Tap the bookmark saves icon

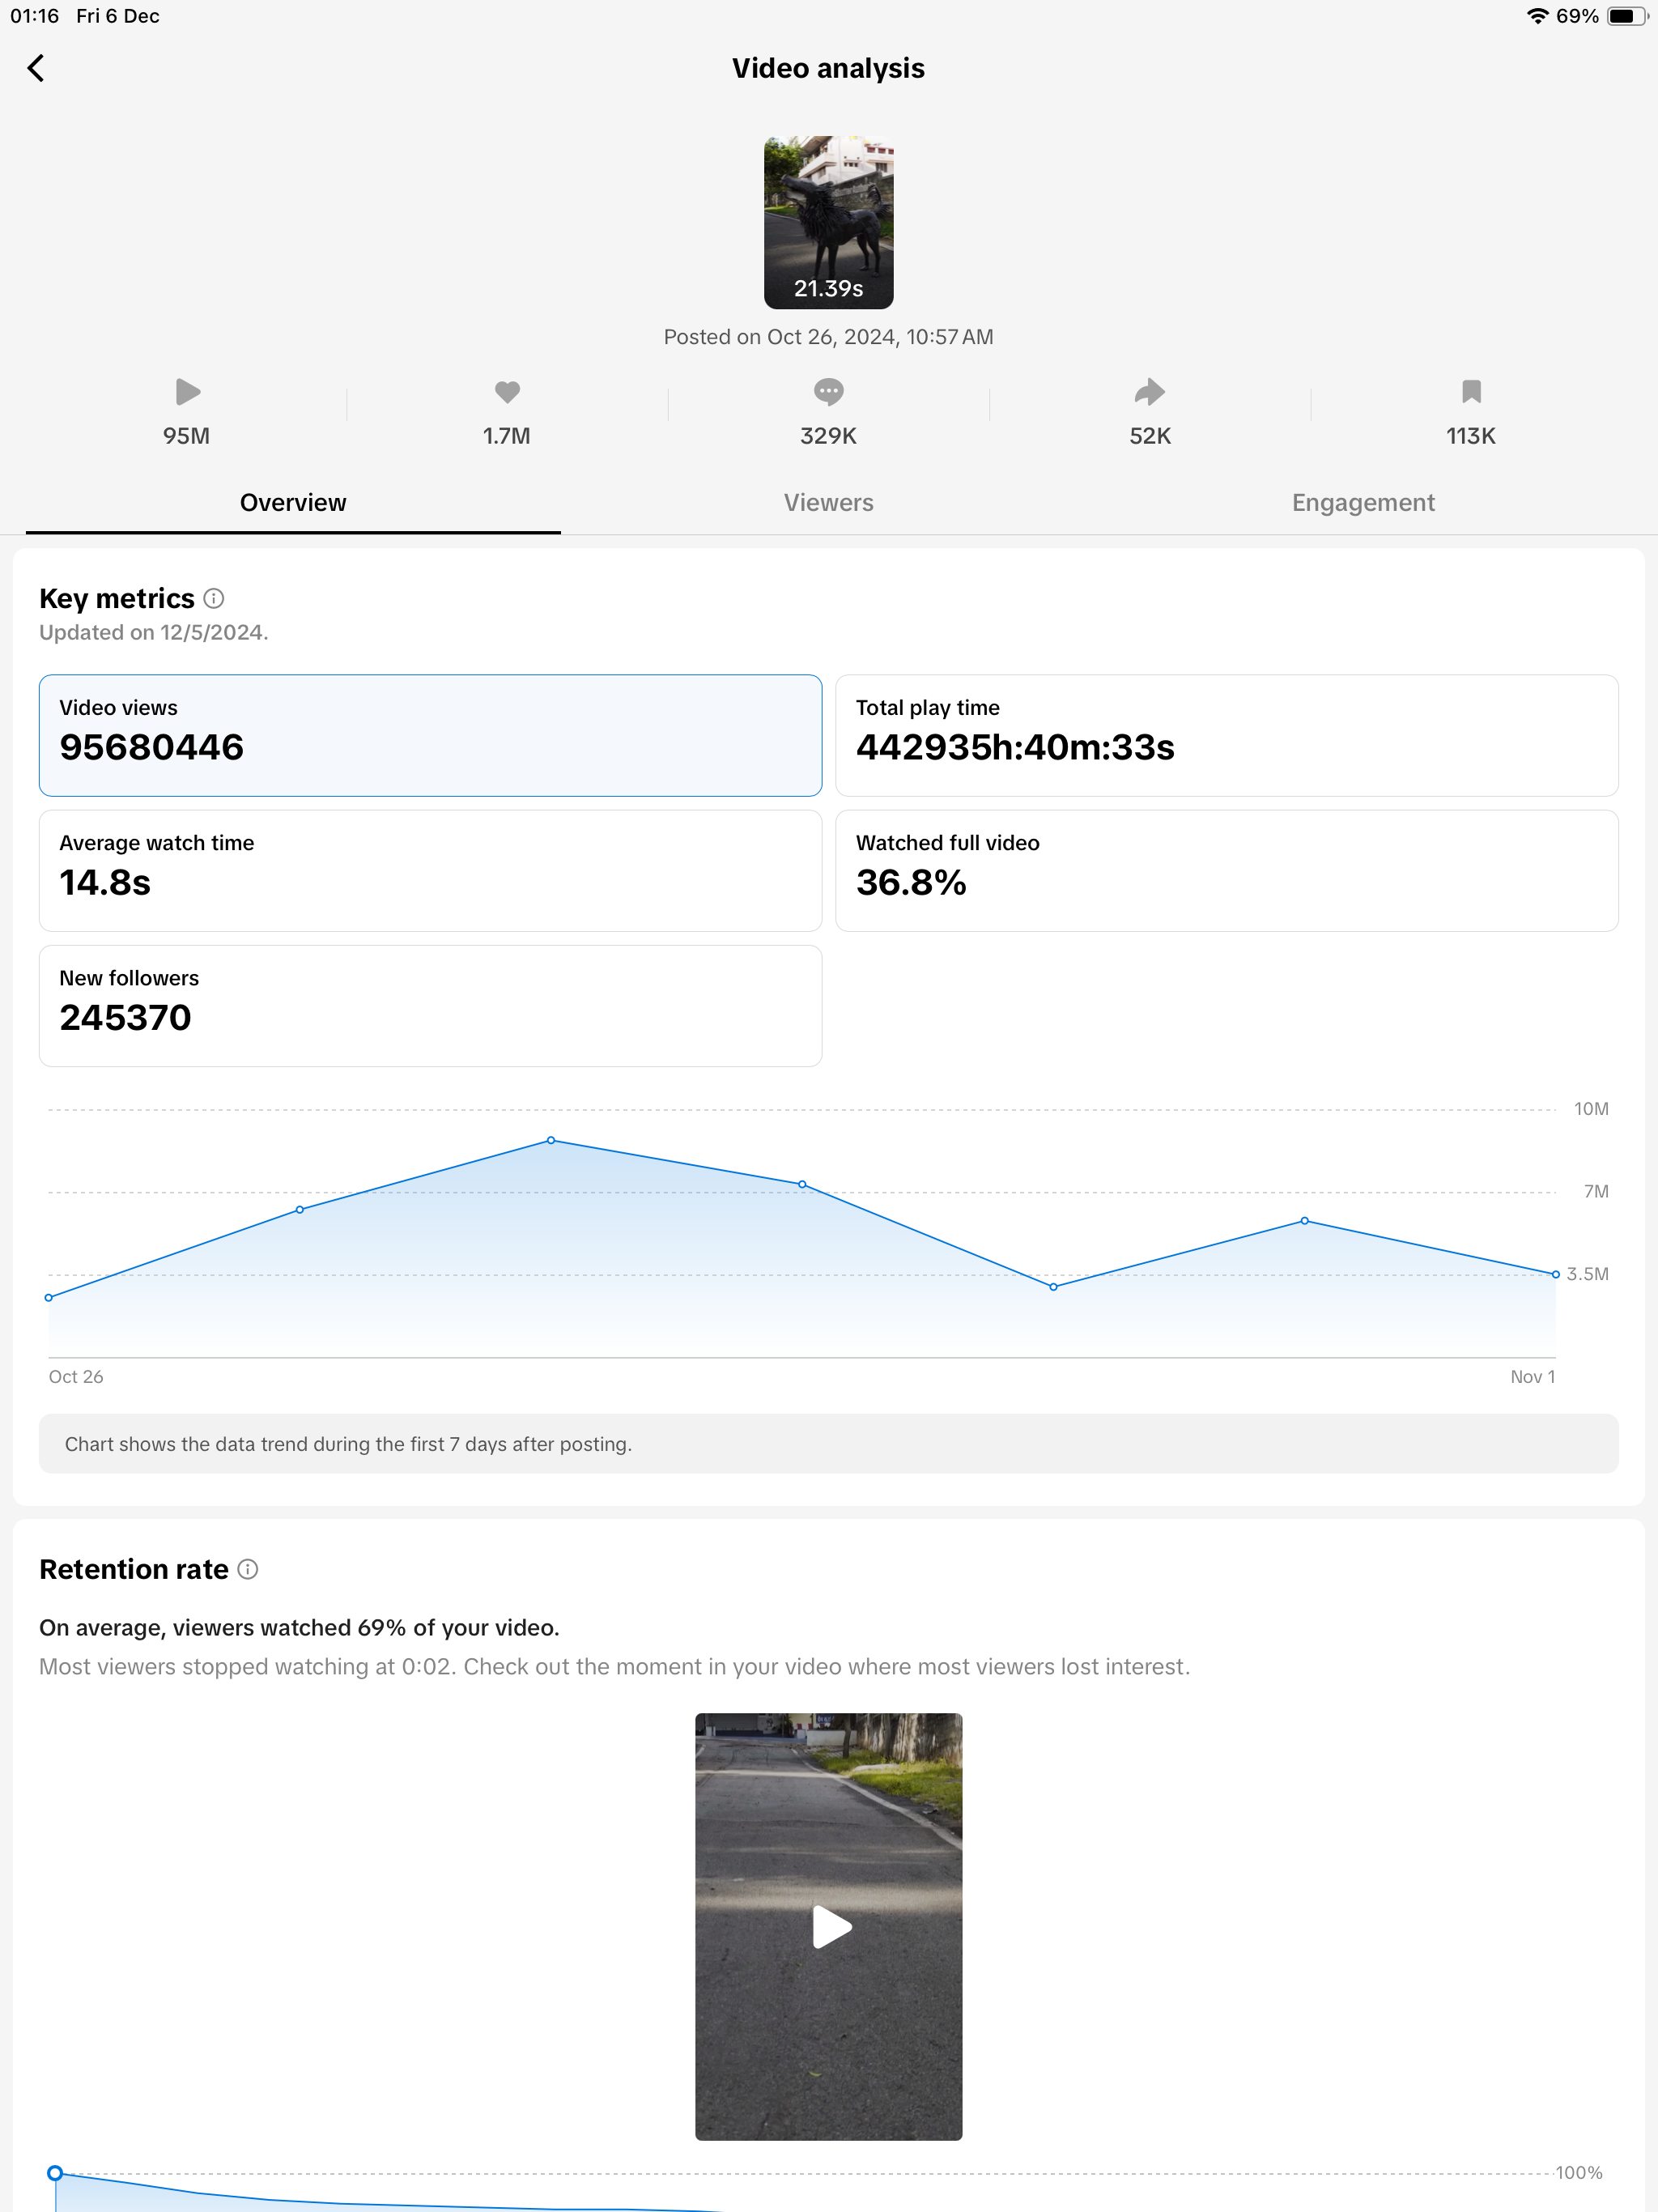click(x=1471, y=392)
